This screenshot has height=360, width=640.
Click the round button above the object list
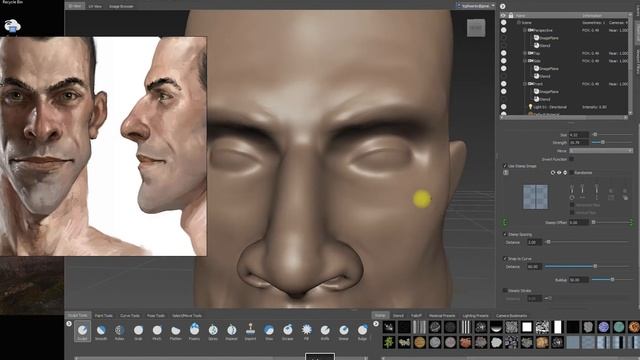[503, 6]
